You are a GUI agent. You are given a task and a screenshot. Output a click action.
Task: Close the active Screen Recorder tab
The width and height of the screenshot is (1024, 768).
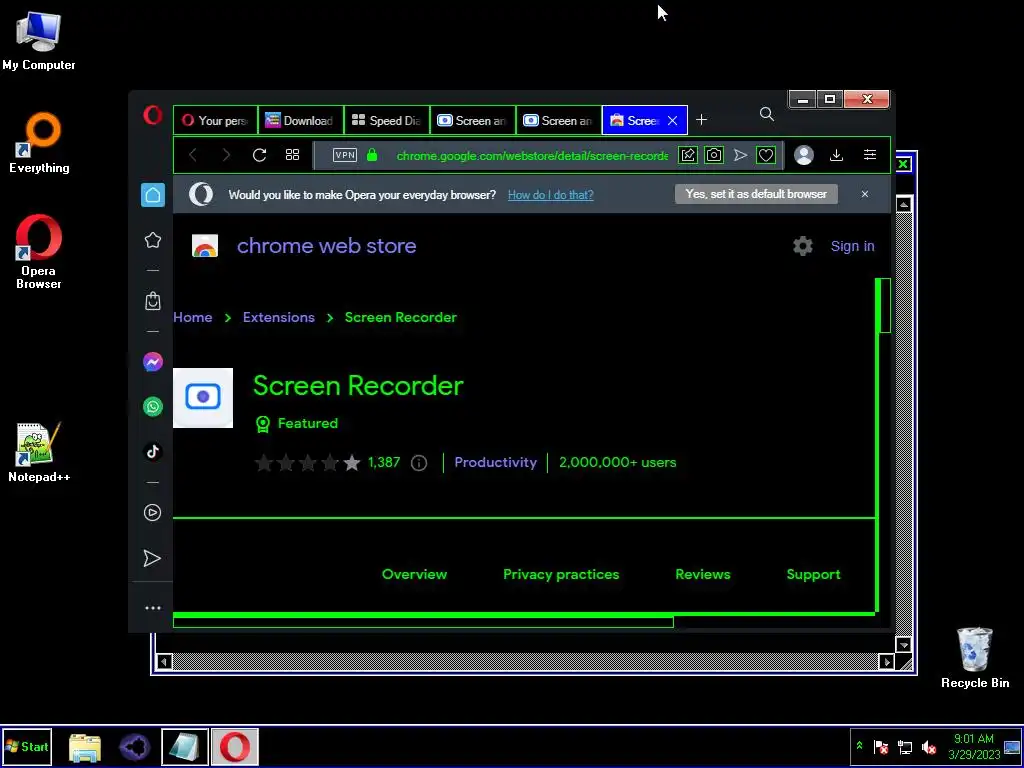(673, 121)
